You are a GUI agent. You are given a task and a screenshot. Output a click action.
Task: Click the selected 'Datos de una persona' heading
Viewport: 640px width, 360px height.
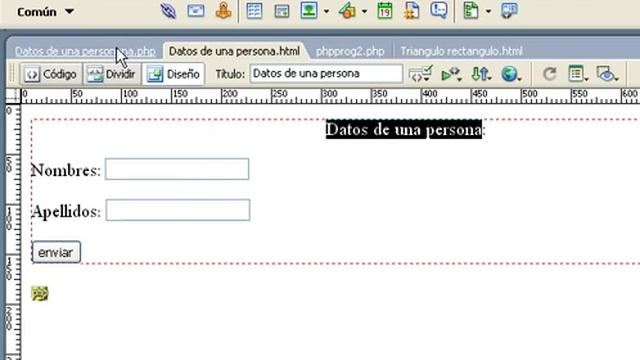tap(404, 129)
